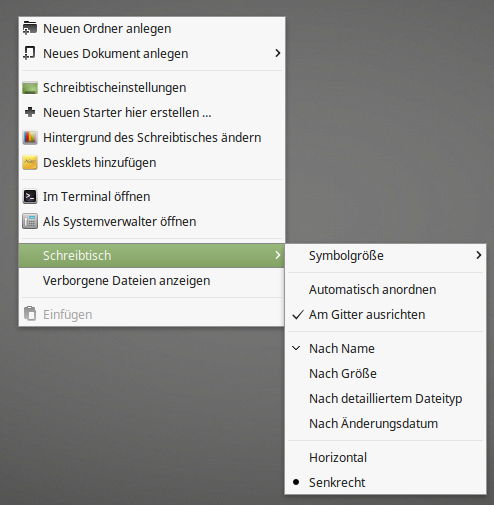This screenshot has height=505, width=494.
Task: Expand the Symbolgröße submenu arrow
Action: pos(479,255)
